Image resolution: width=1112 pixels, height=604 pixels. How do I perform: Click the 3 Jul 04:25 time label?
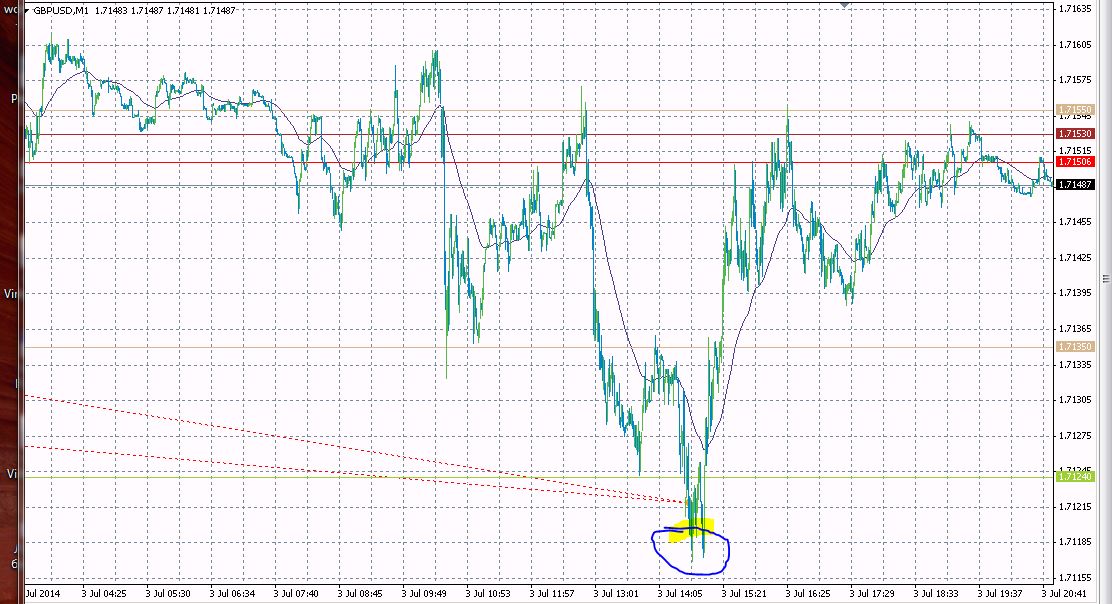click(104, 593)
